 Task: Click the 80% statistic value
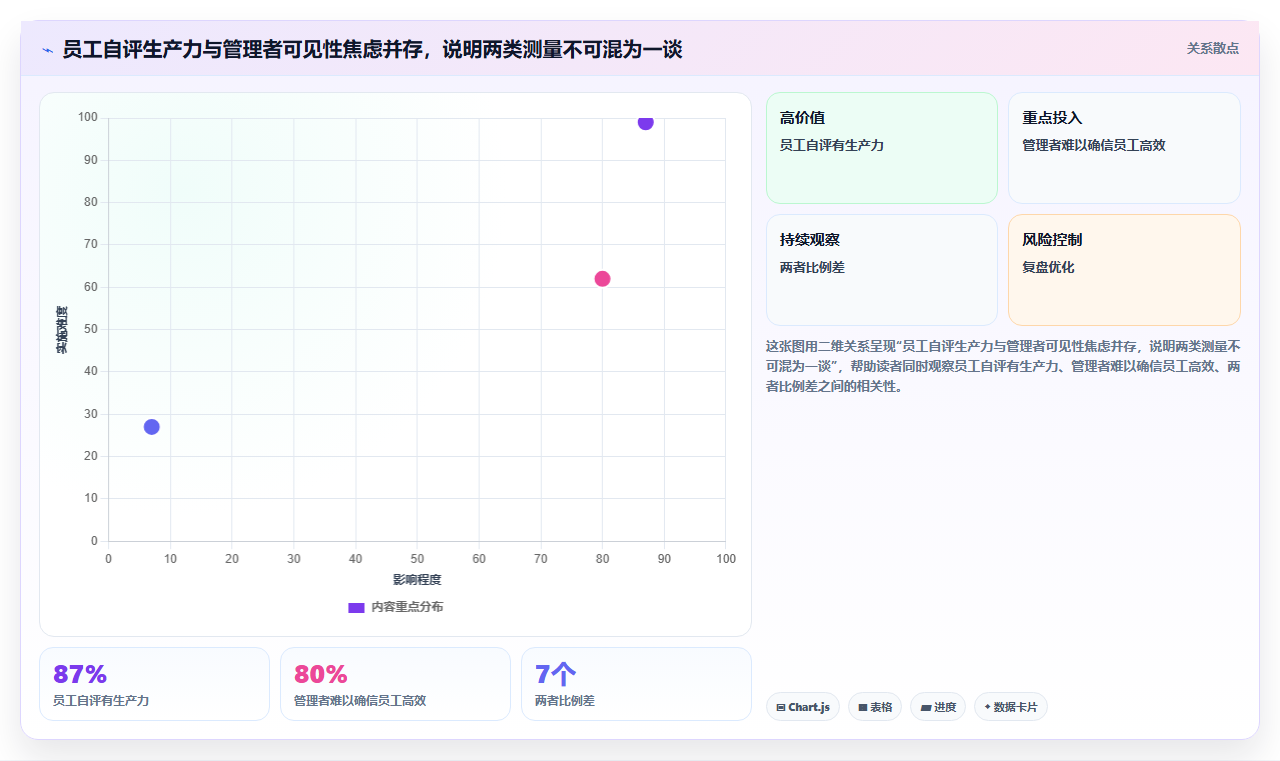[x=321, y=675]
